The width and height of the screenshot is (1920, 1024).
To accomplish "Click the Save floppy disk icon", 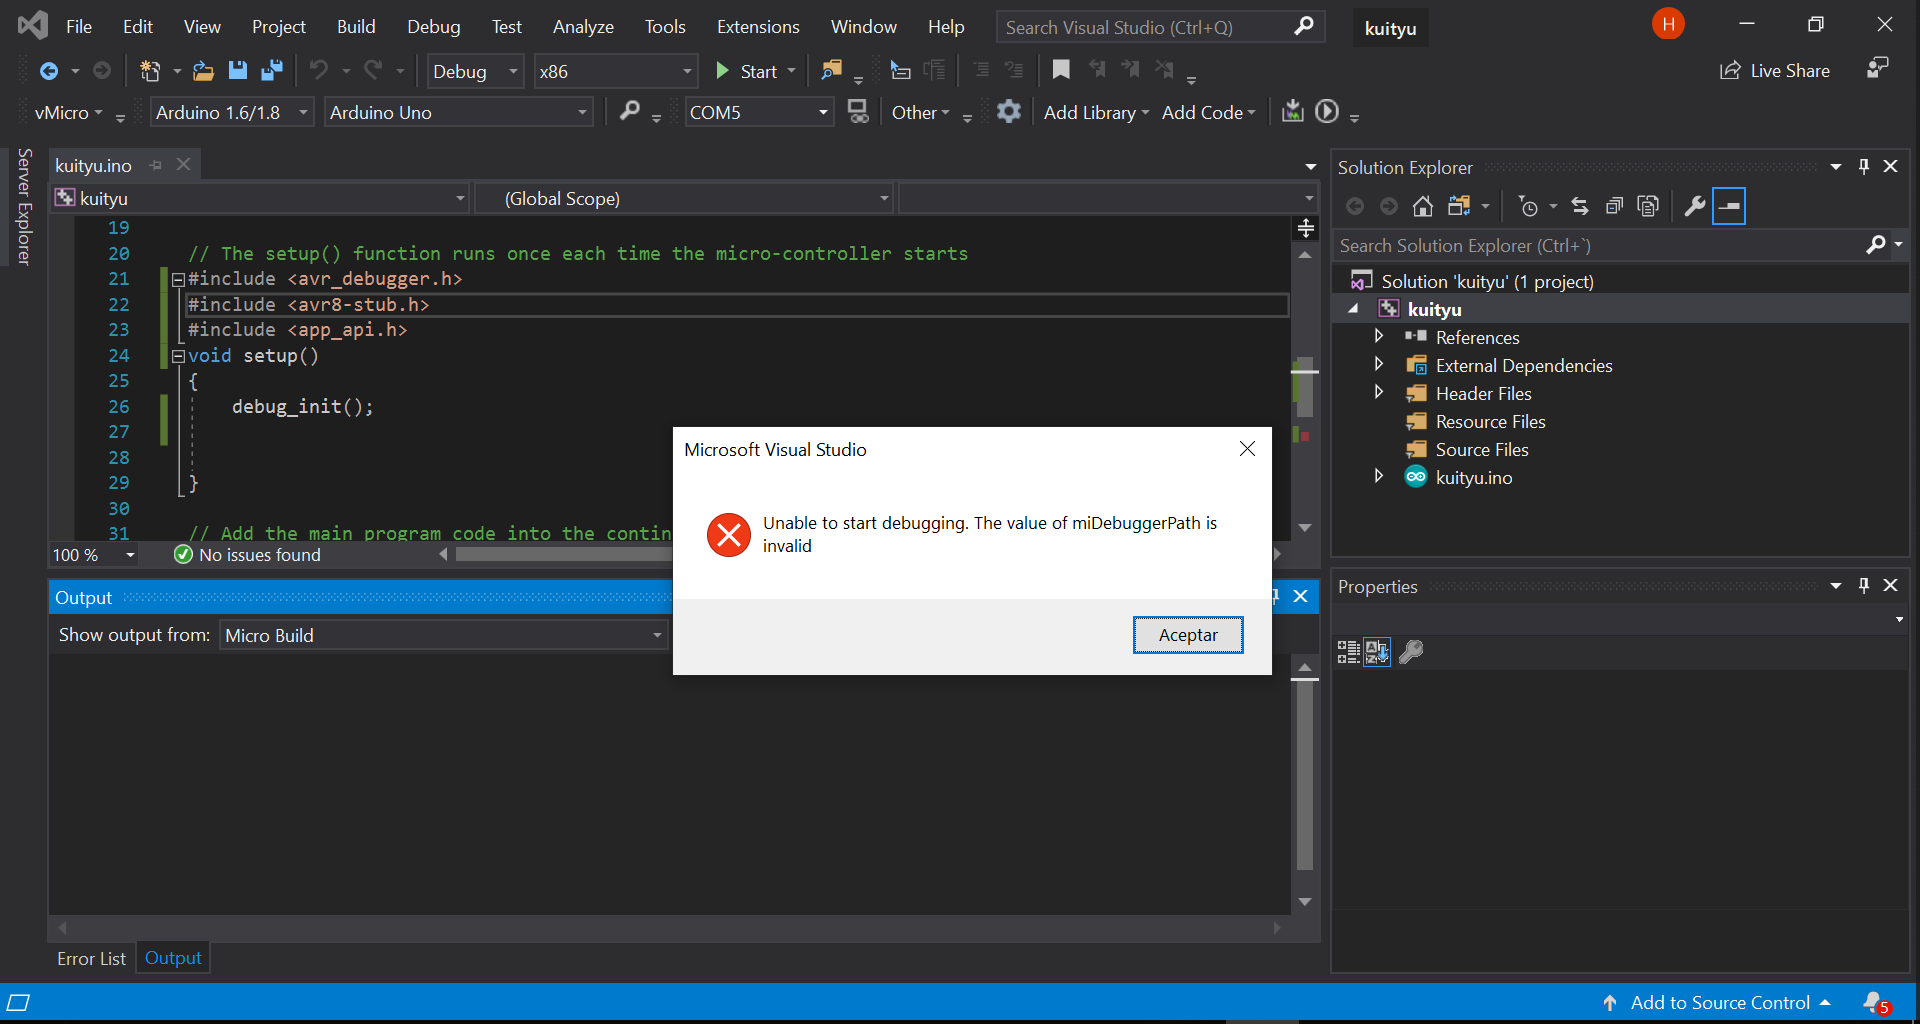I will (237, 71).
